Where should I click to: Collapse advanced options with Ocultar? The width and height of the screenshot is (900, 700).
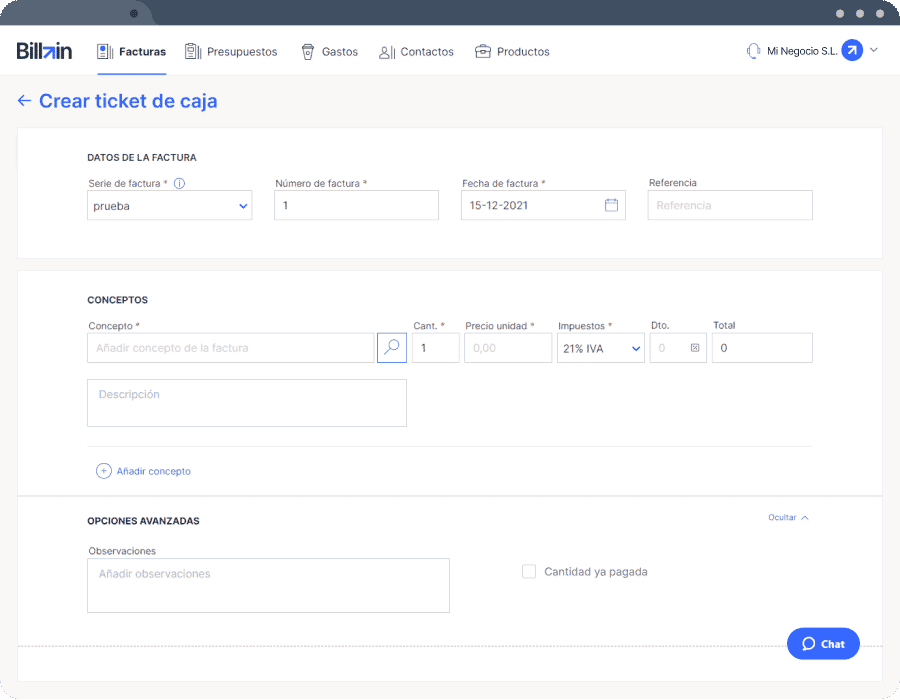(788, 518)
